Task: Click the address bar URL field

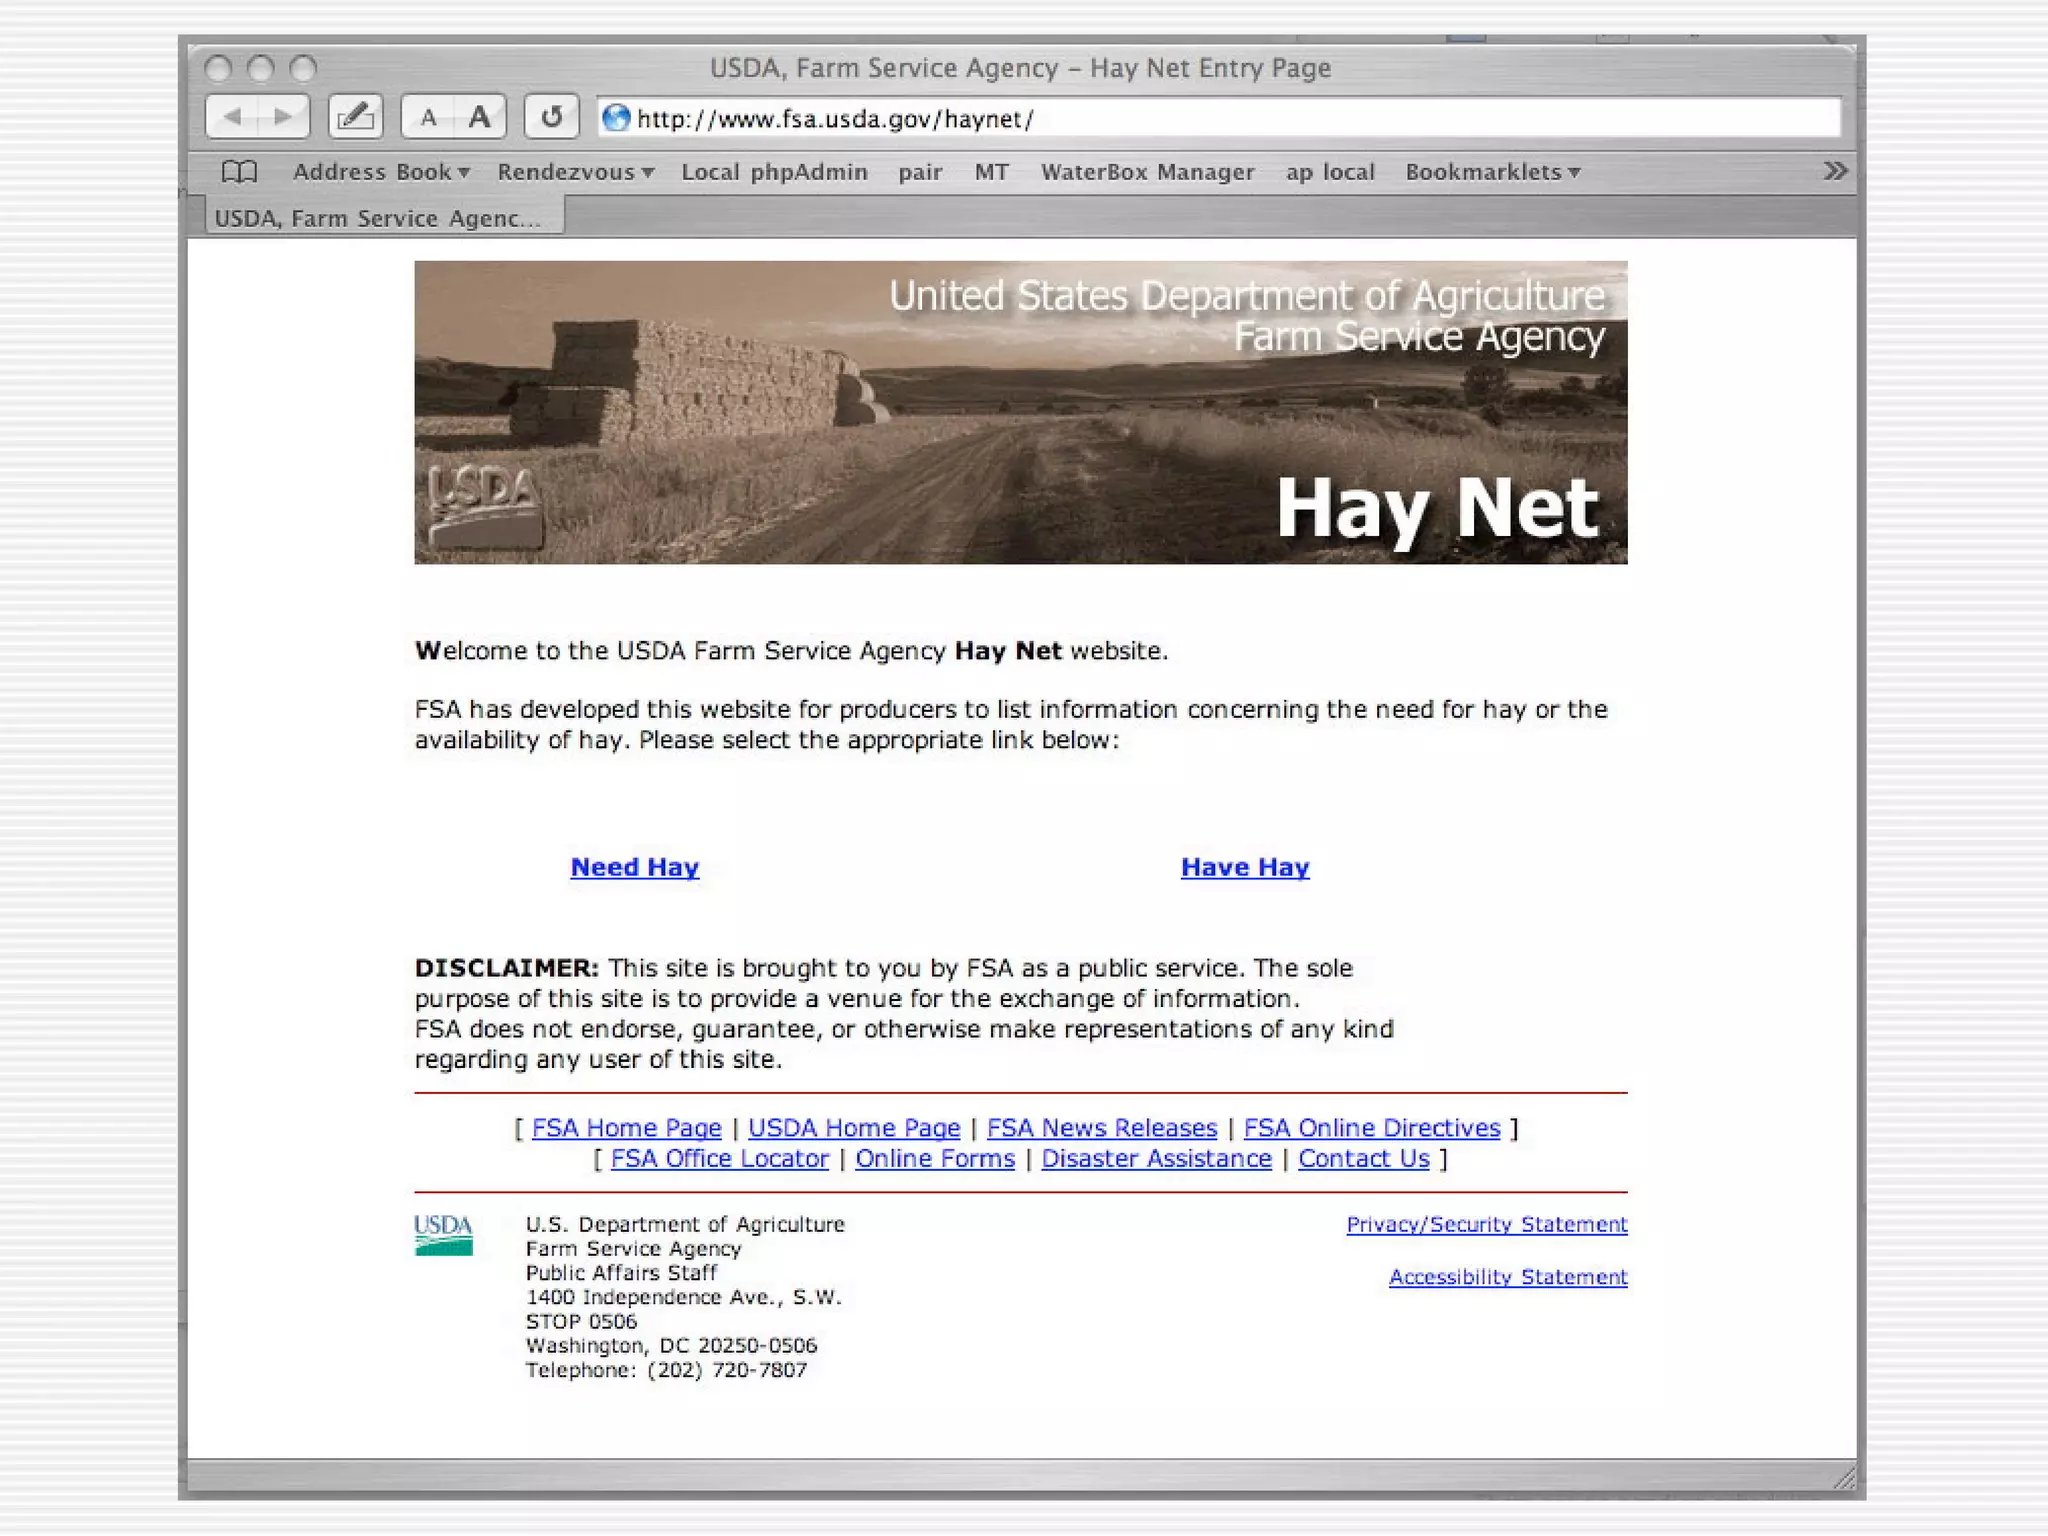Action: click(x=1218, y=118)
